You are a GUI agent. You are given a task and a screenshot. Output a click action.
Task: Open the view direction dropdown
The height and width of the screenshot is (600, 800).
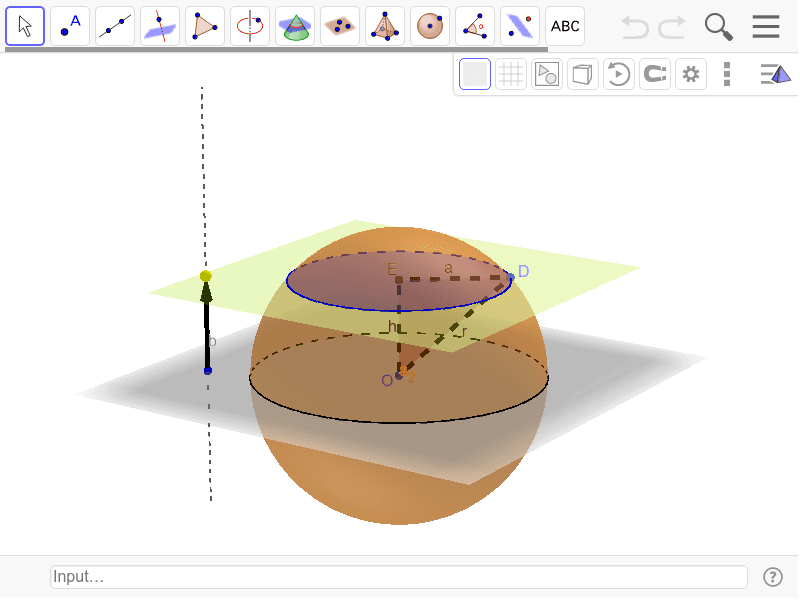[775, 74]
